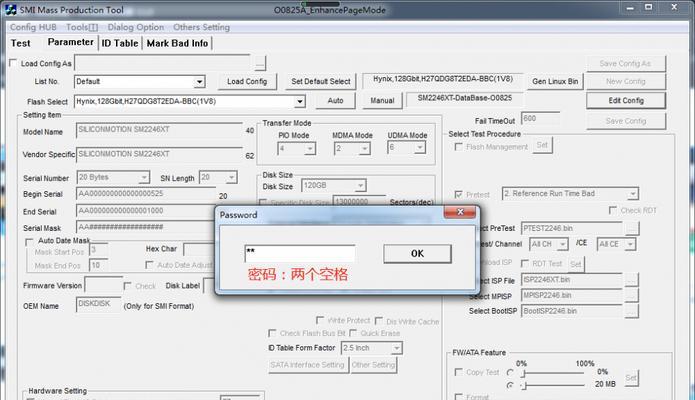The height and width of the screenshot is (400, 695).
Task: Click the Begin Serial field
Action: [x=146, y=194]
